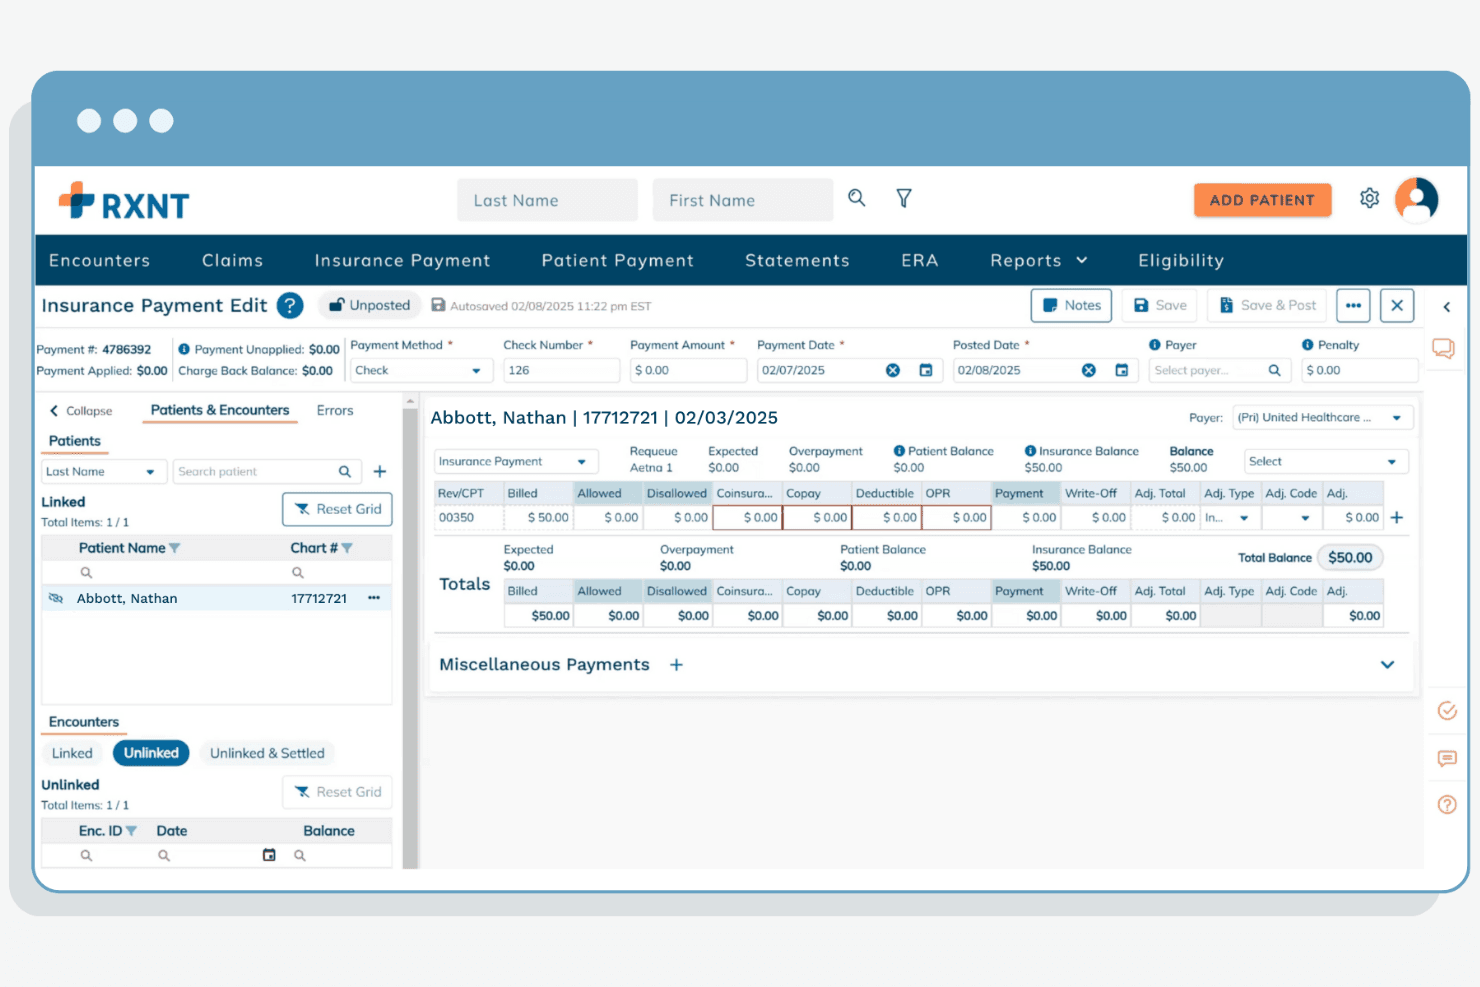Click the ADD PATIENT button
This screenshot has width=1480, height=987.
pos(1262,200)
